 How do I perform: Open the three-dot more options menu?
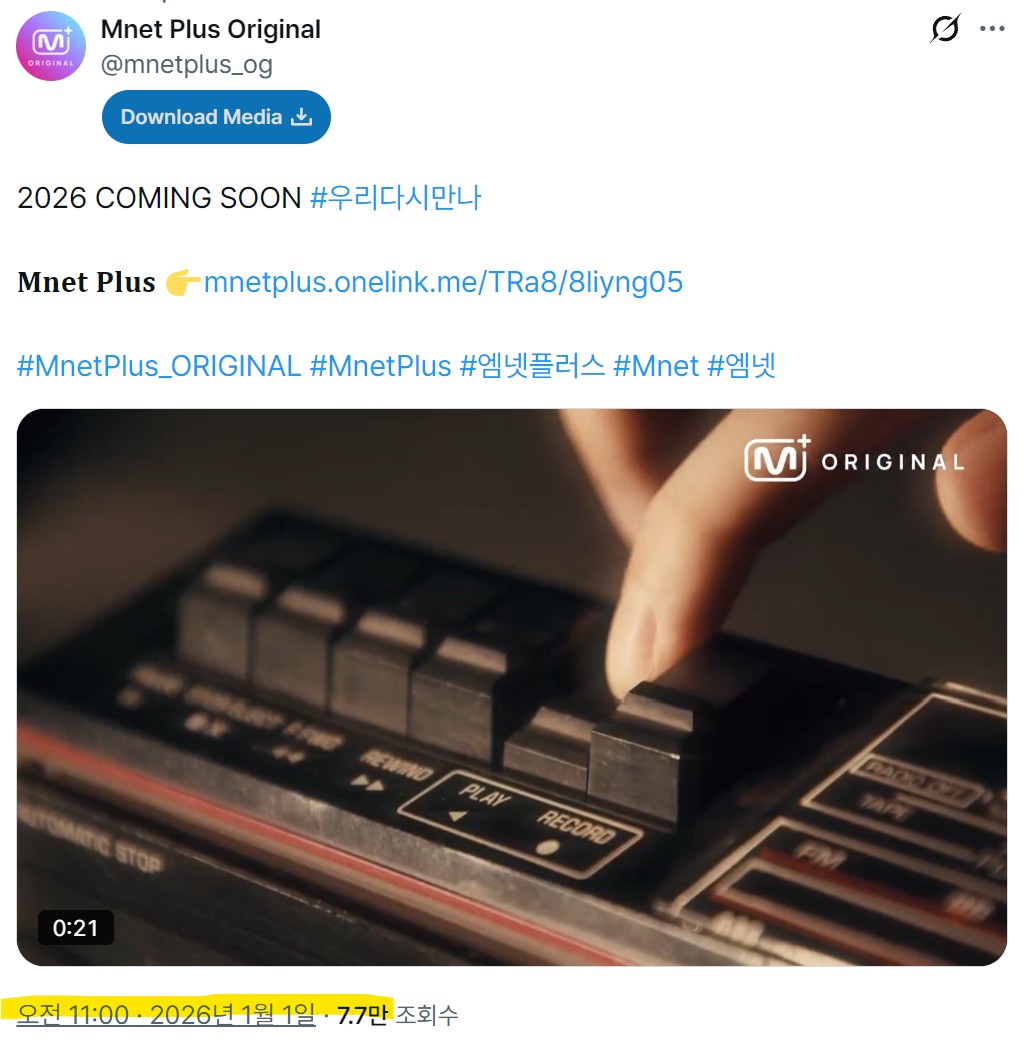click(992, 28)
